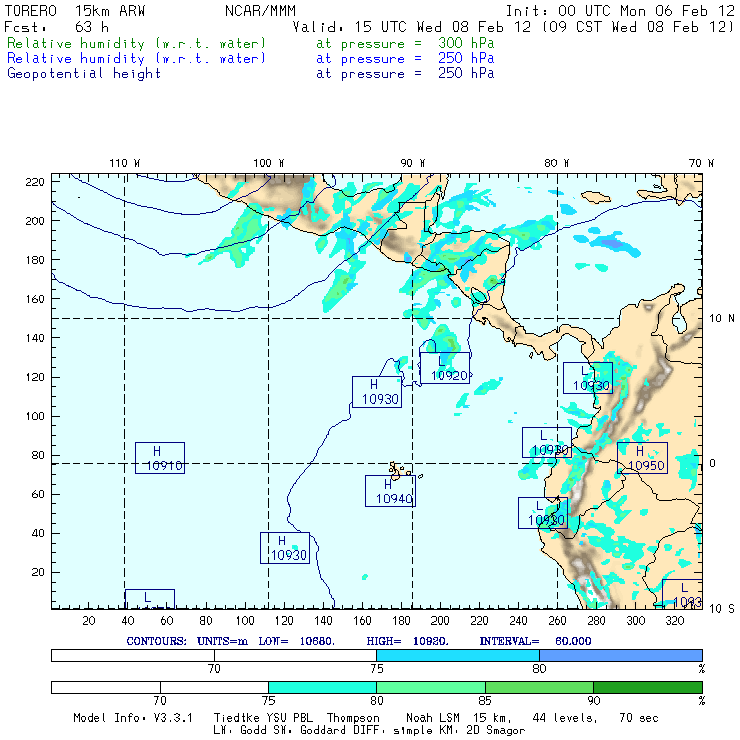740x740 pixels.
Task: Click the 'Geopotential height' label
Action: click(84, 74)
